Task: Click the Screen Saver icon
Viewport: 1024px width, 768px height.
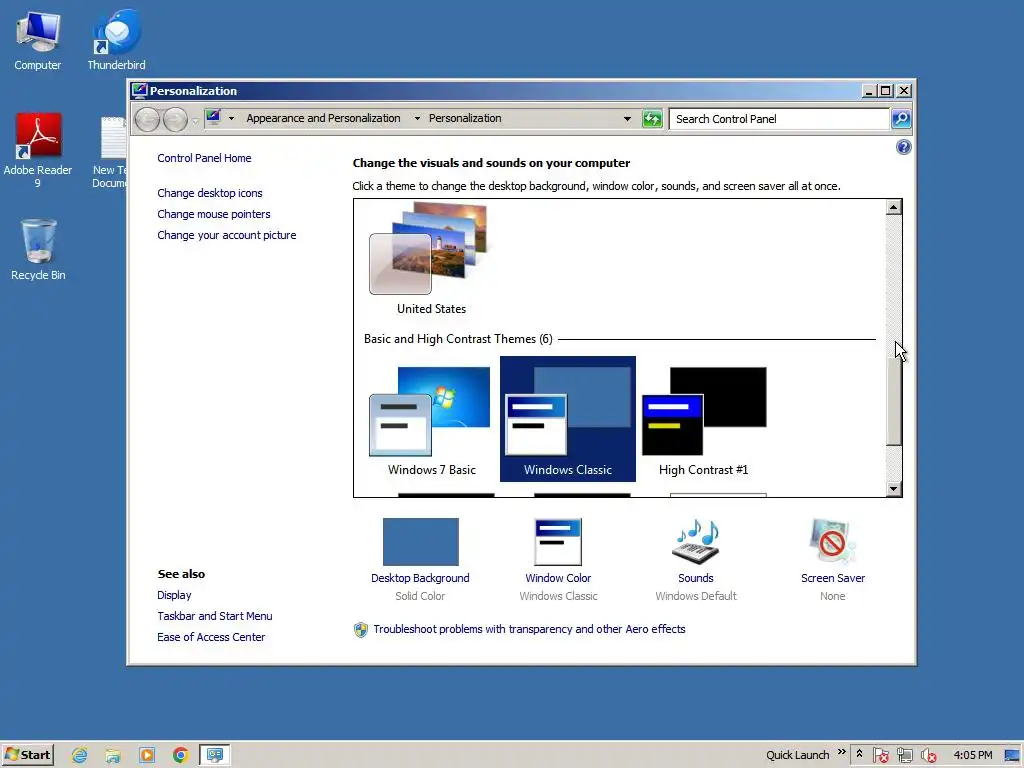Action: tap(833, 541)
